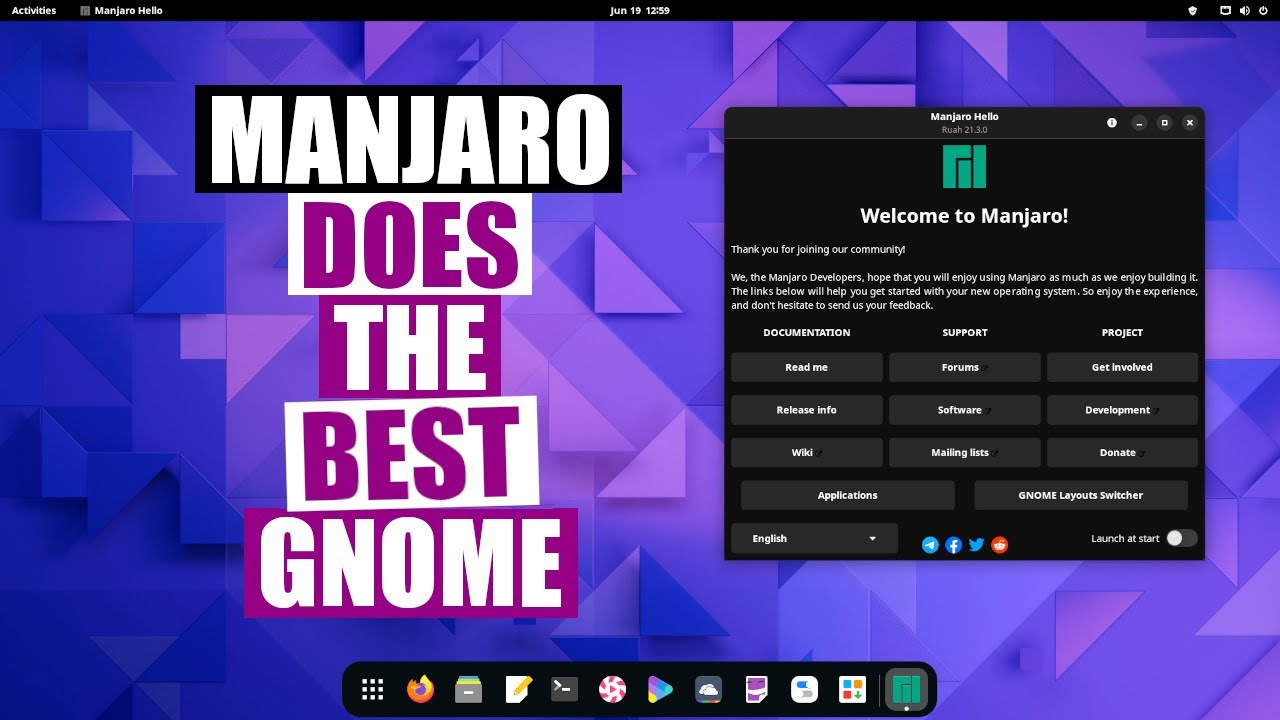The width and height of the screenshot is (1280, 720).
Task: Click the volume speaker icon in top bar
Action: pyautogui.click(x=1245, y=10)
